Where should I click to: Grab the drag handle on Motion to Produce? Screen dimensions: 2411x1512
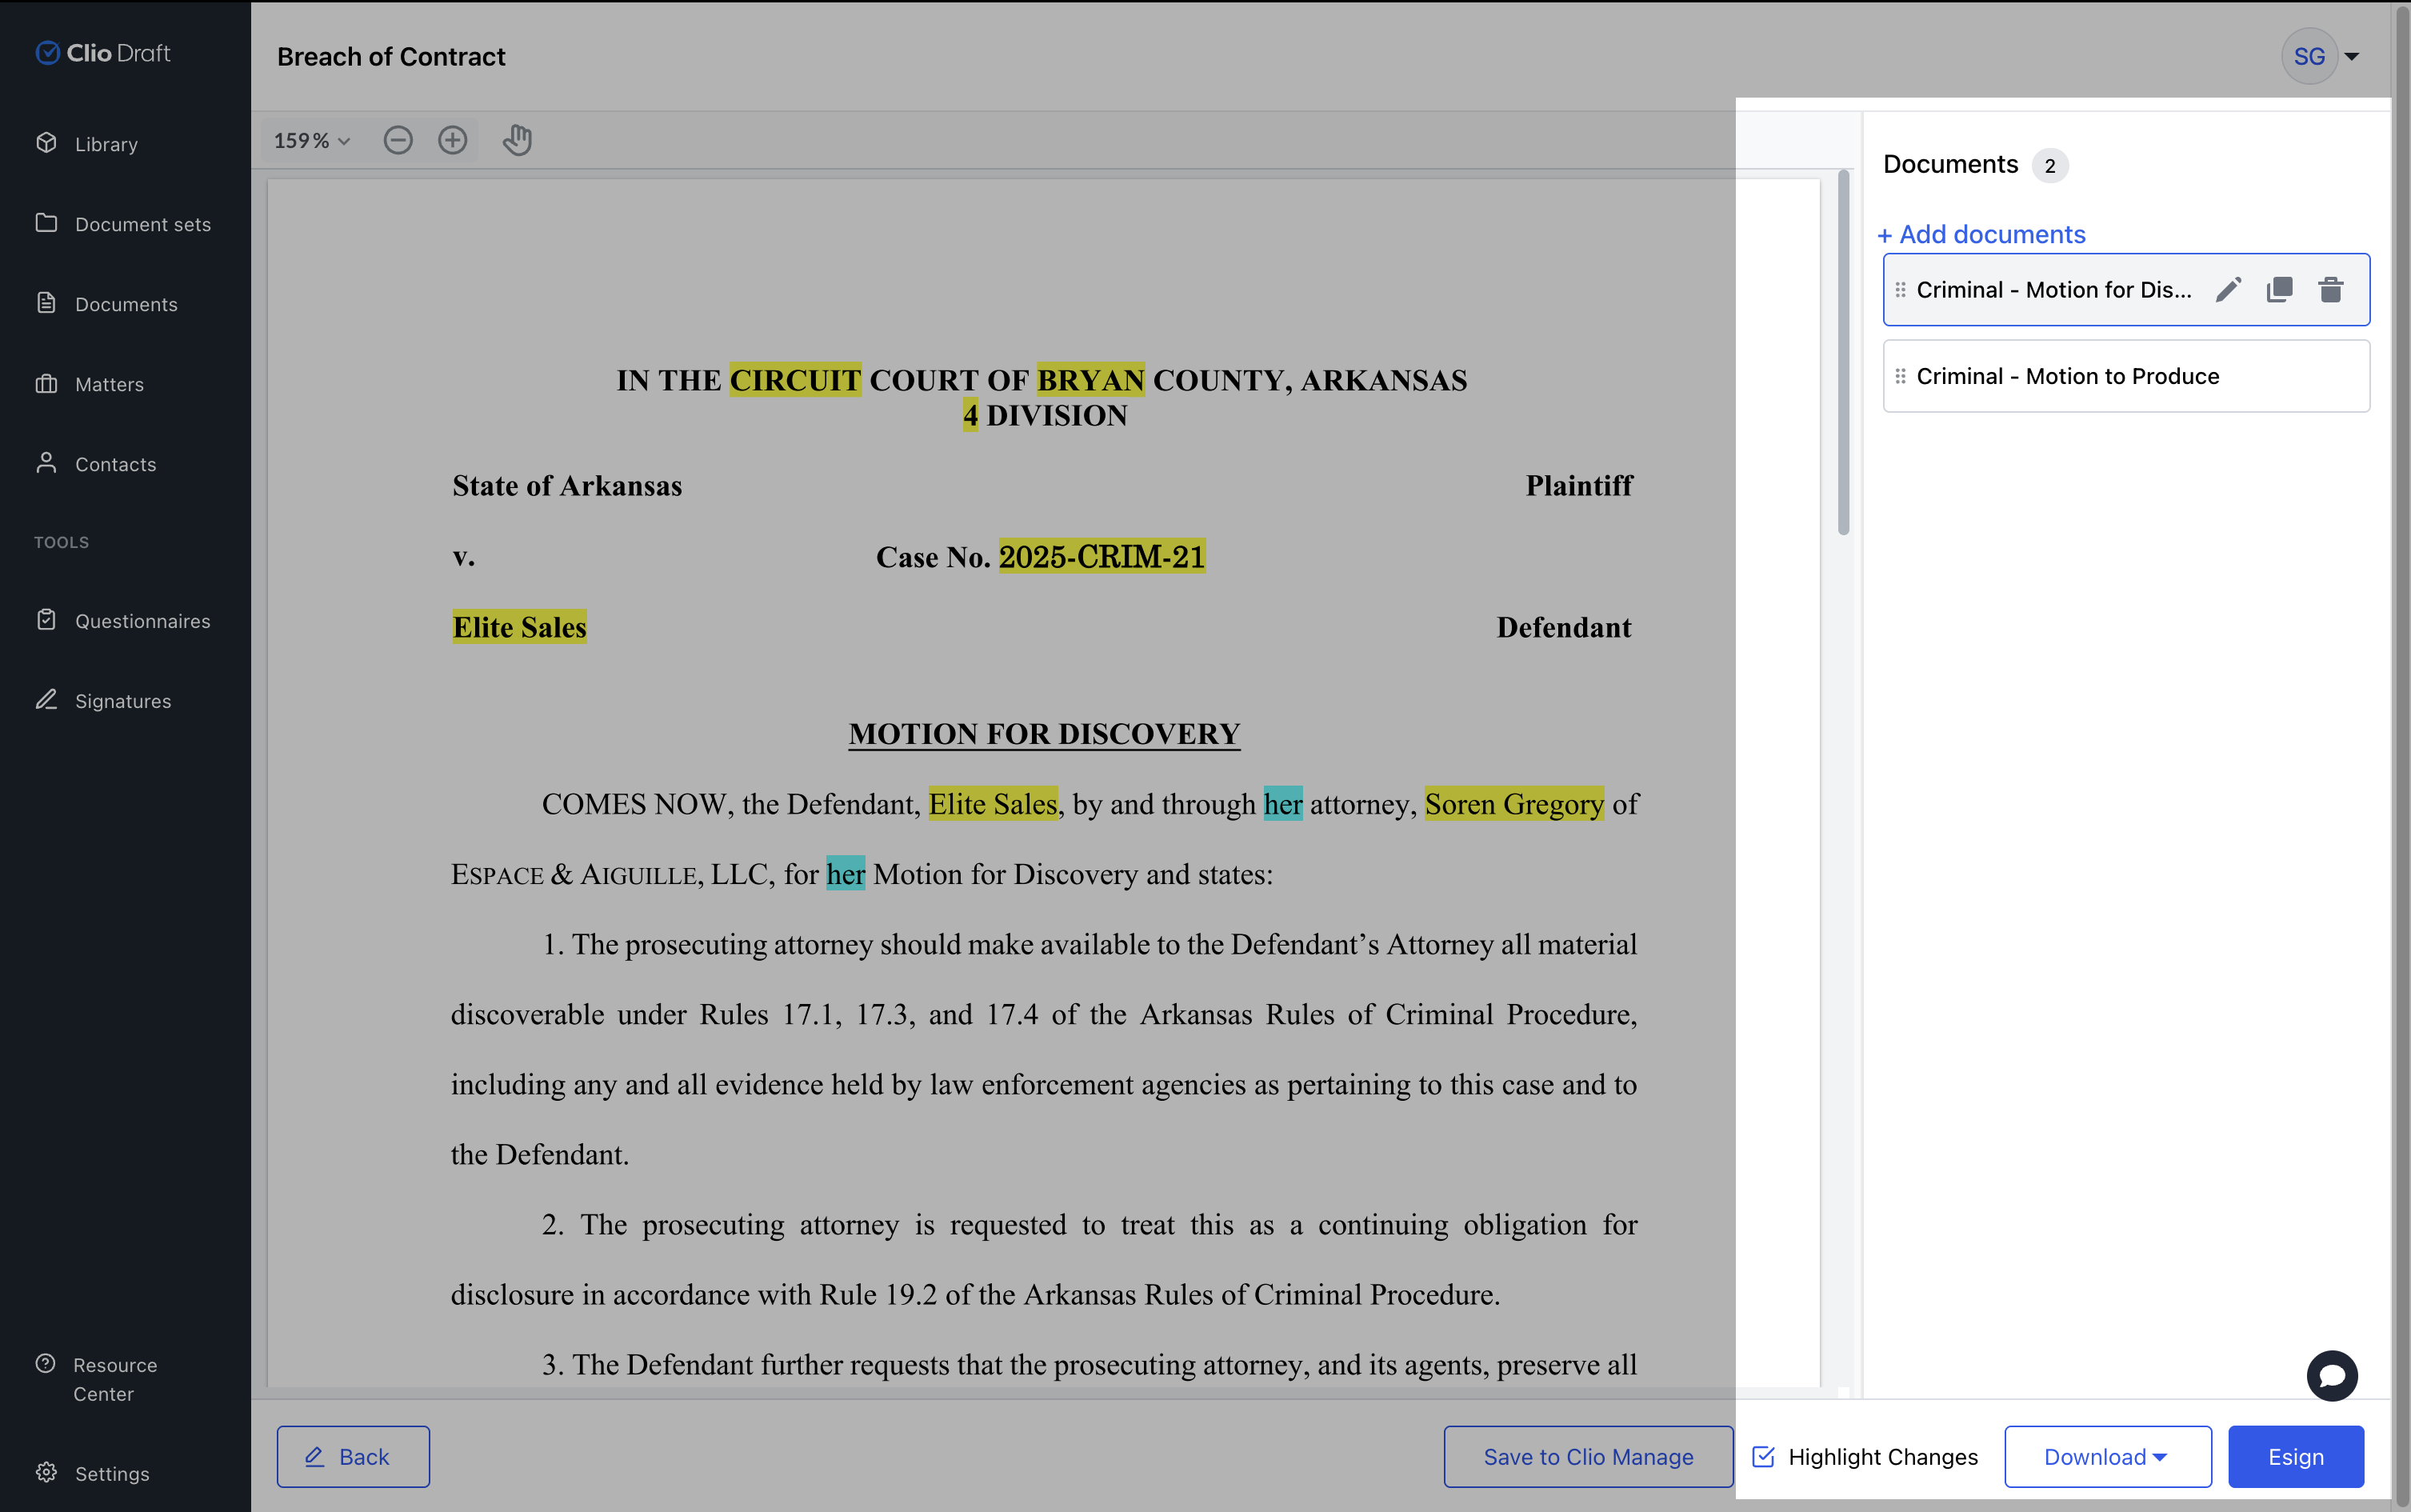pyautogui.click(x=1901, y=375)
